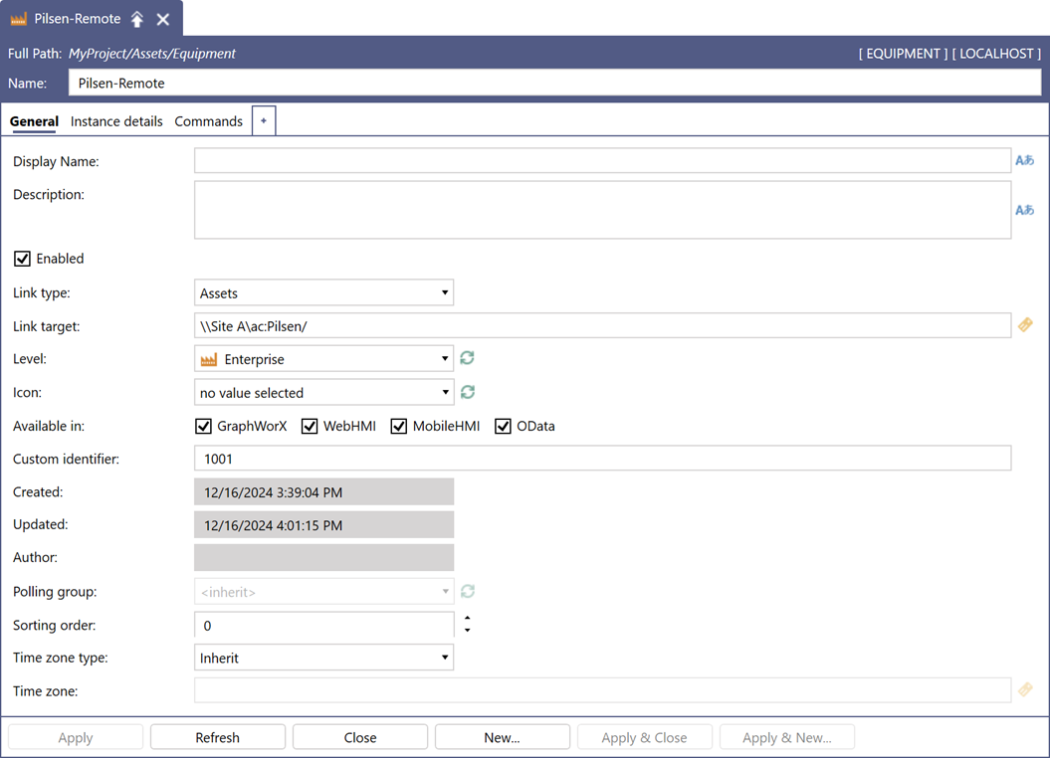Image resolution: width=1050 pixels, height=758 pixels.
Task: Open the Polling group dropdown
Action: (x=324, y=592)
